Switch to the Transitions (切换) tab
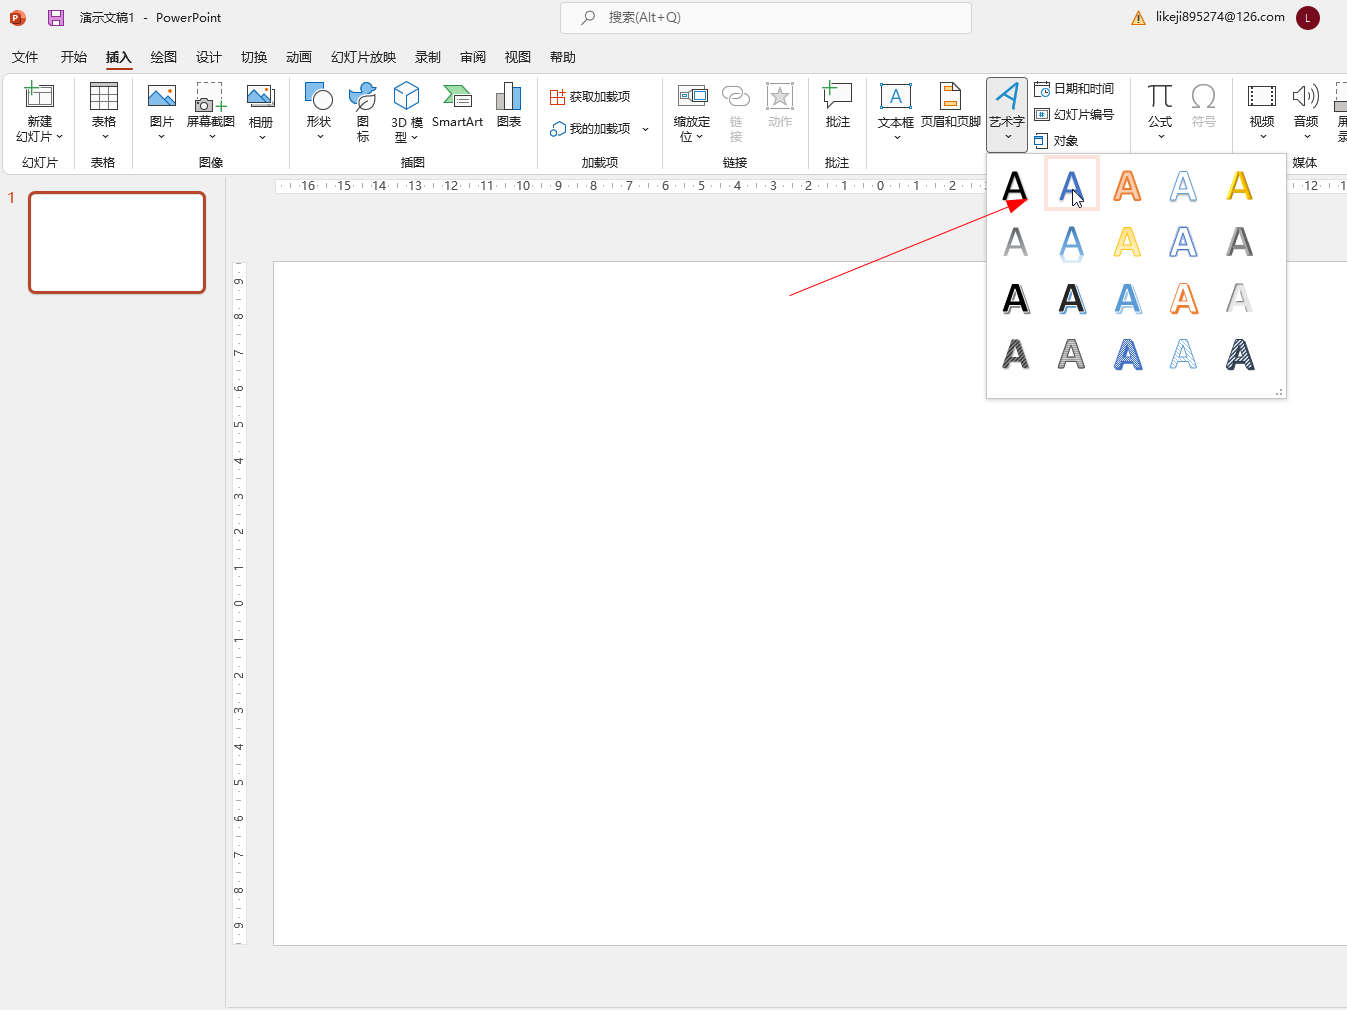This screenshot has height=1011, width=1347. [254, 57]
